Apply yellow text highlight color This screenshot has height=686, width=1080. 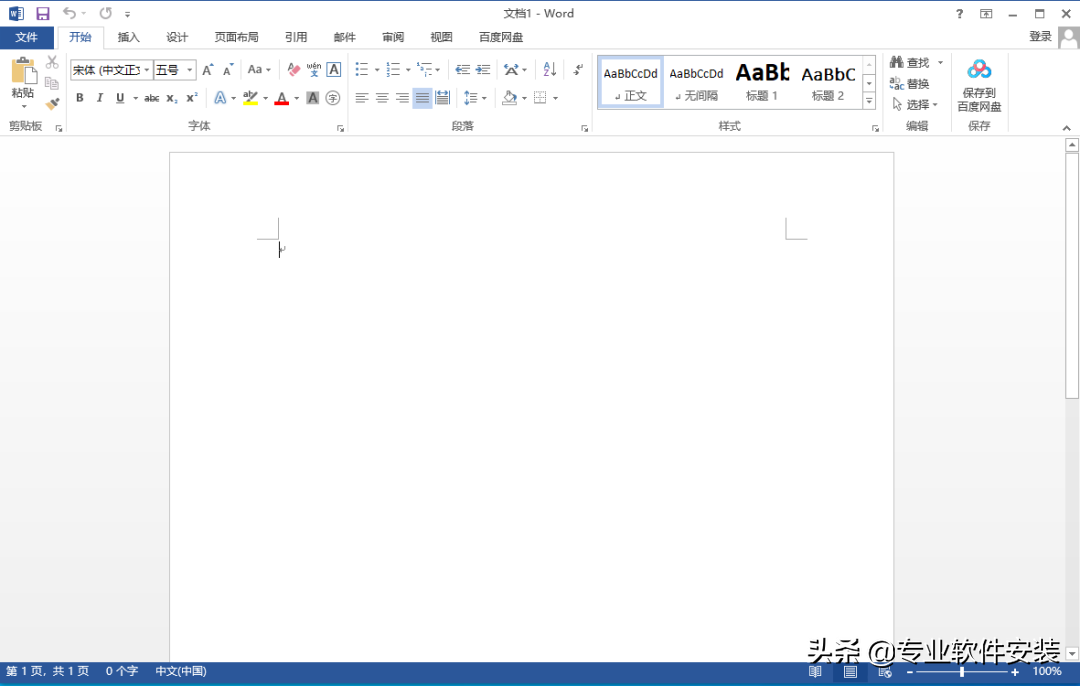(250, 98)
